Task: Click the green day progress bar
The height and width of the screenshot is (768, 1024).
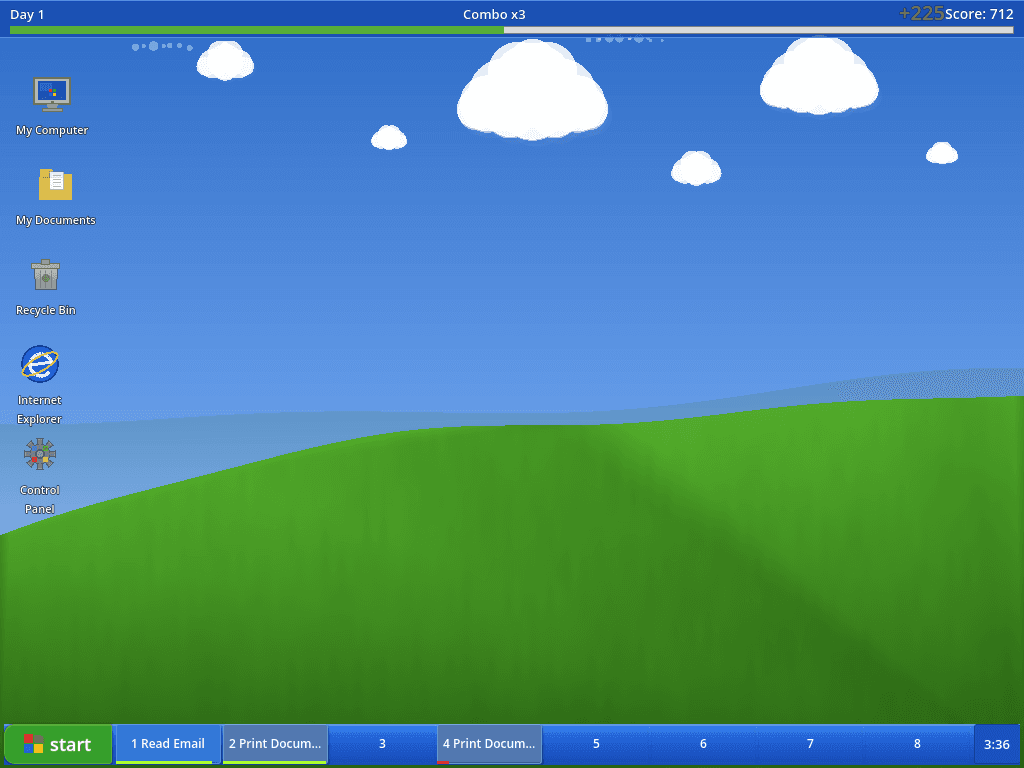Action: point(257,30)
